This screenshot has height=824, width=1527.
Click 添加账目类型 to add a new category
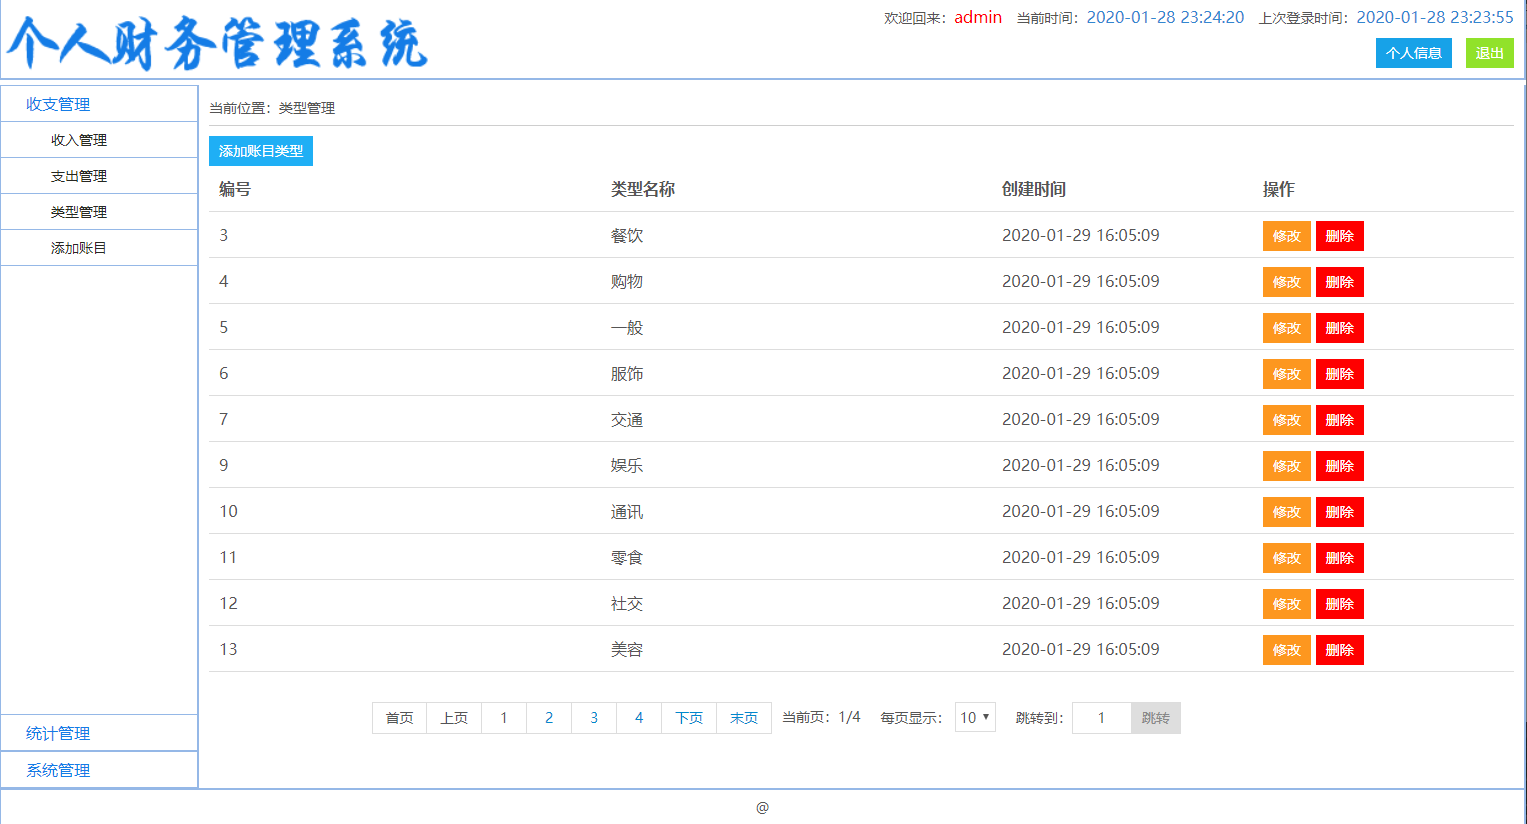pyautogui.click(x=260, y=151)
